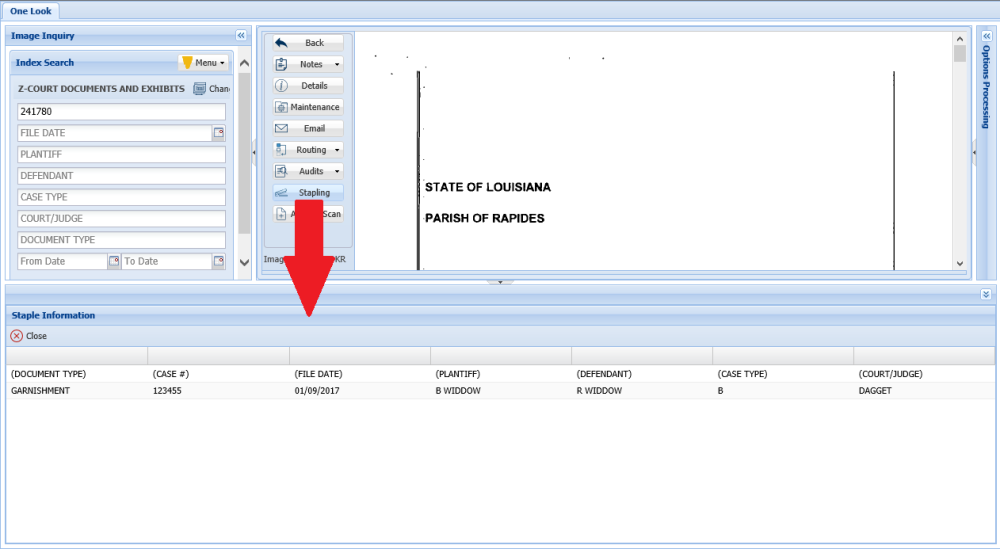Screen dimensions: 1000x549
Task: Click the Back button
Action: 308,43
